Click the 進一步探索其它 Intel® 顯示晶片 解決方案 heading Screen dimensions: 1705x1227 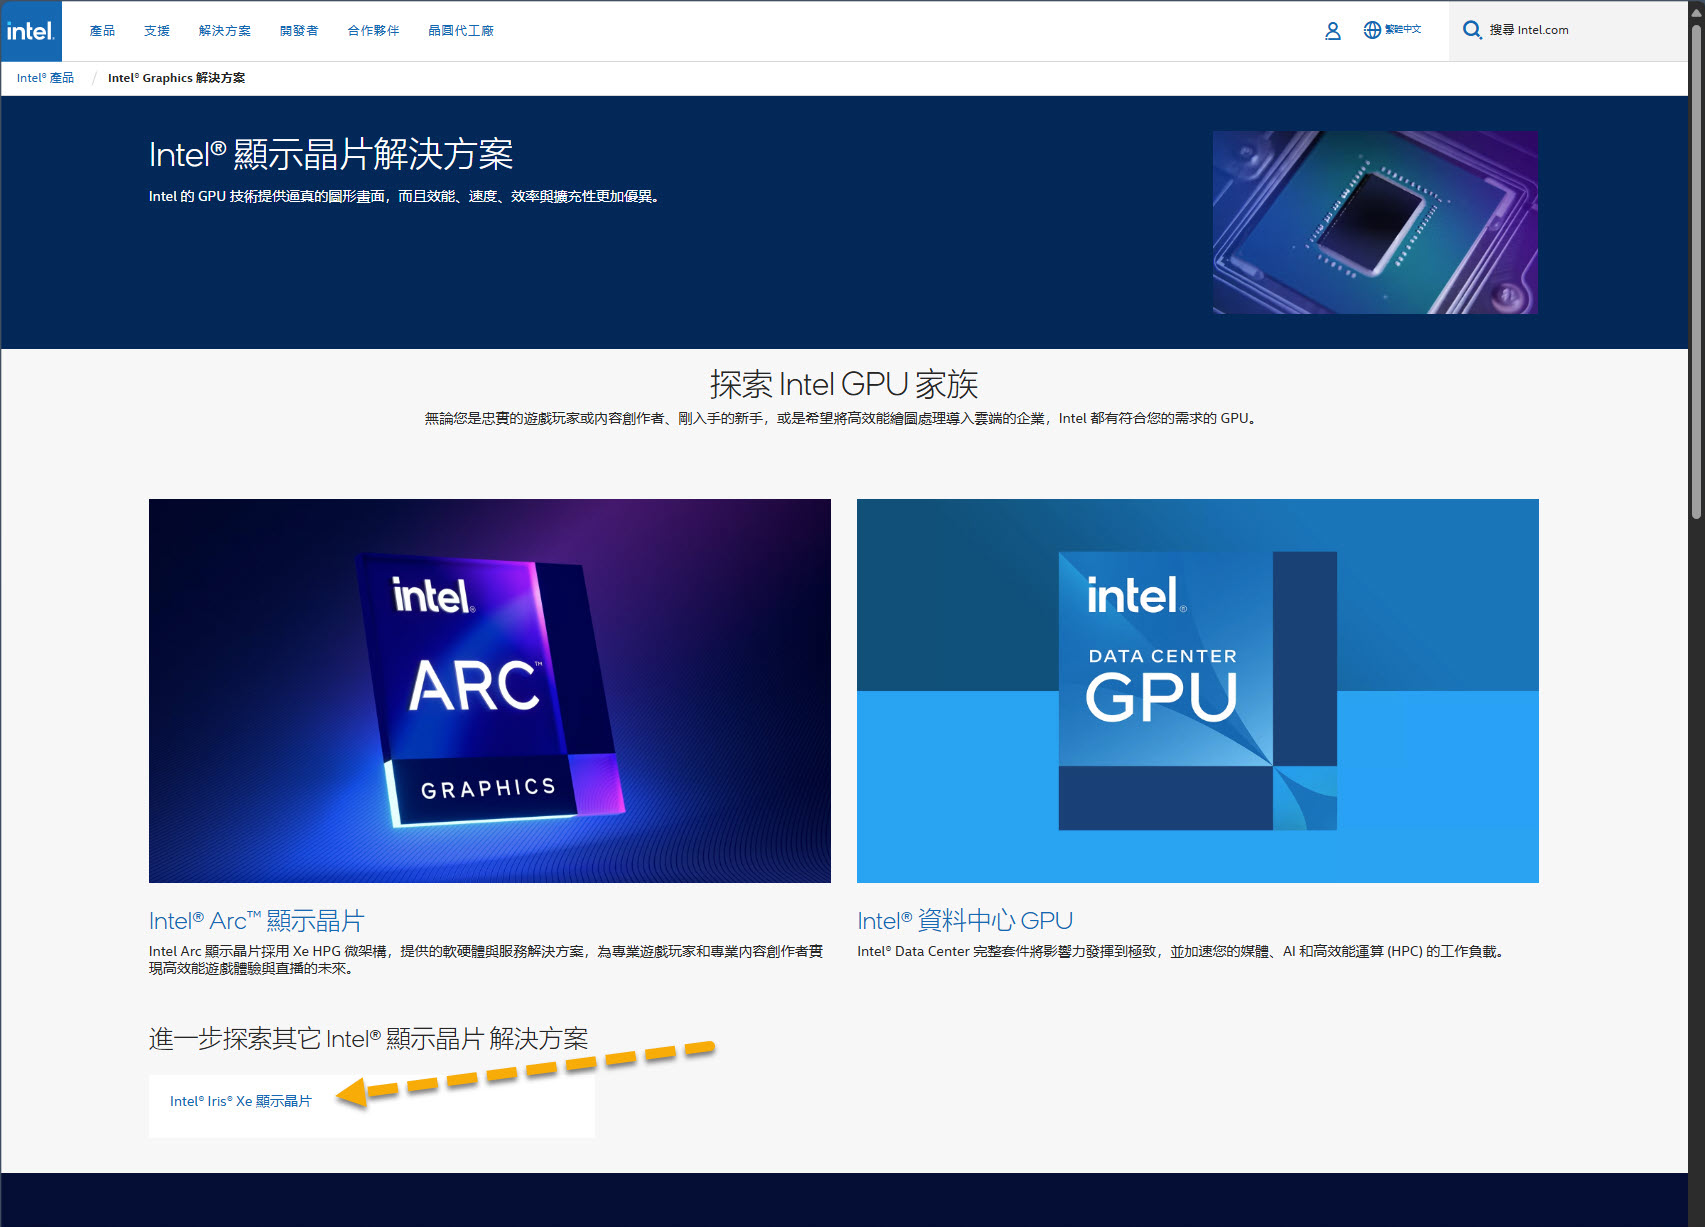coord(369,1039)
